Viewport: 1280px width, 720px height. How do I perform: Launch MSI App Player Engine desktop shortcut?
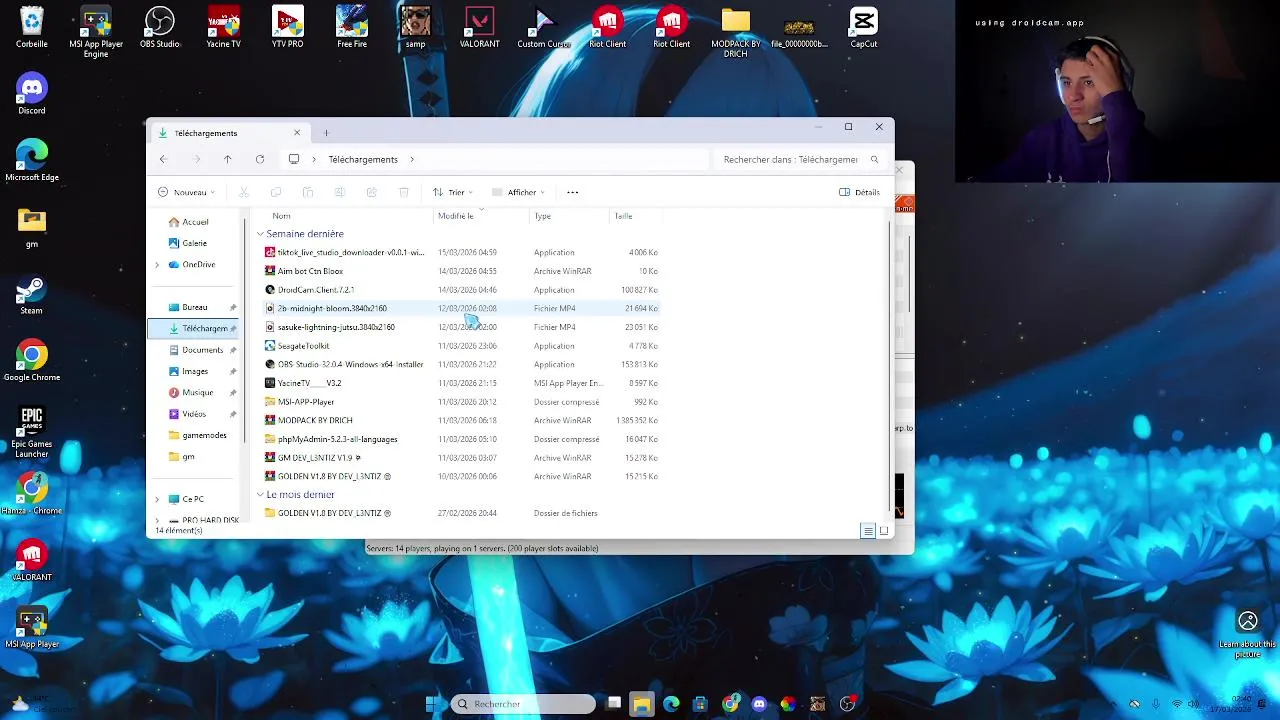(x=96, y=33)
